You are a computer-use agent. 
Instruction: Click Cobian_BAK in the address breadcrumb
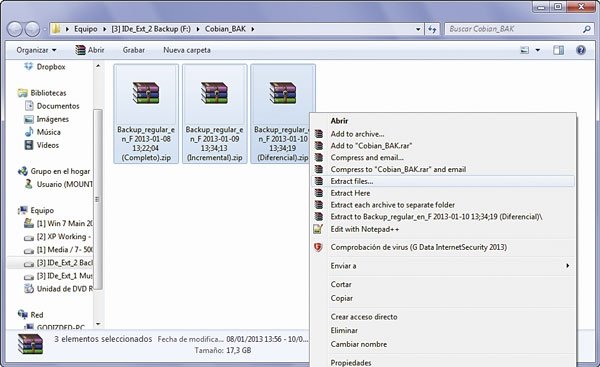coord(225,29)
